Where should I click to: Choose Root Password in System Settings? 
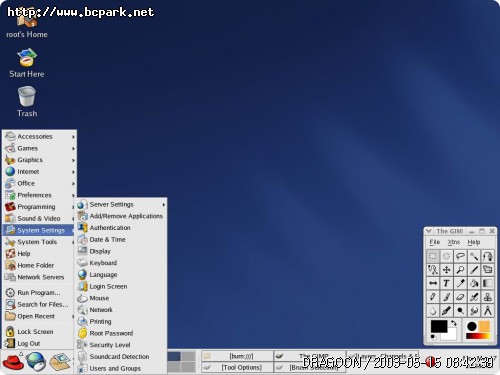click(x=121, y=333)
